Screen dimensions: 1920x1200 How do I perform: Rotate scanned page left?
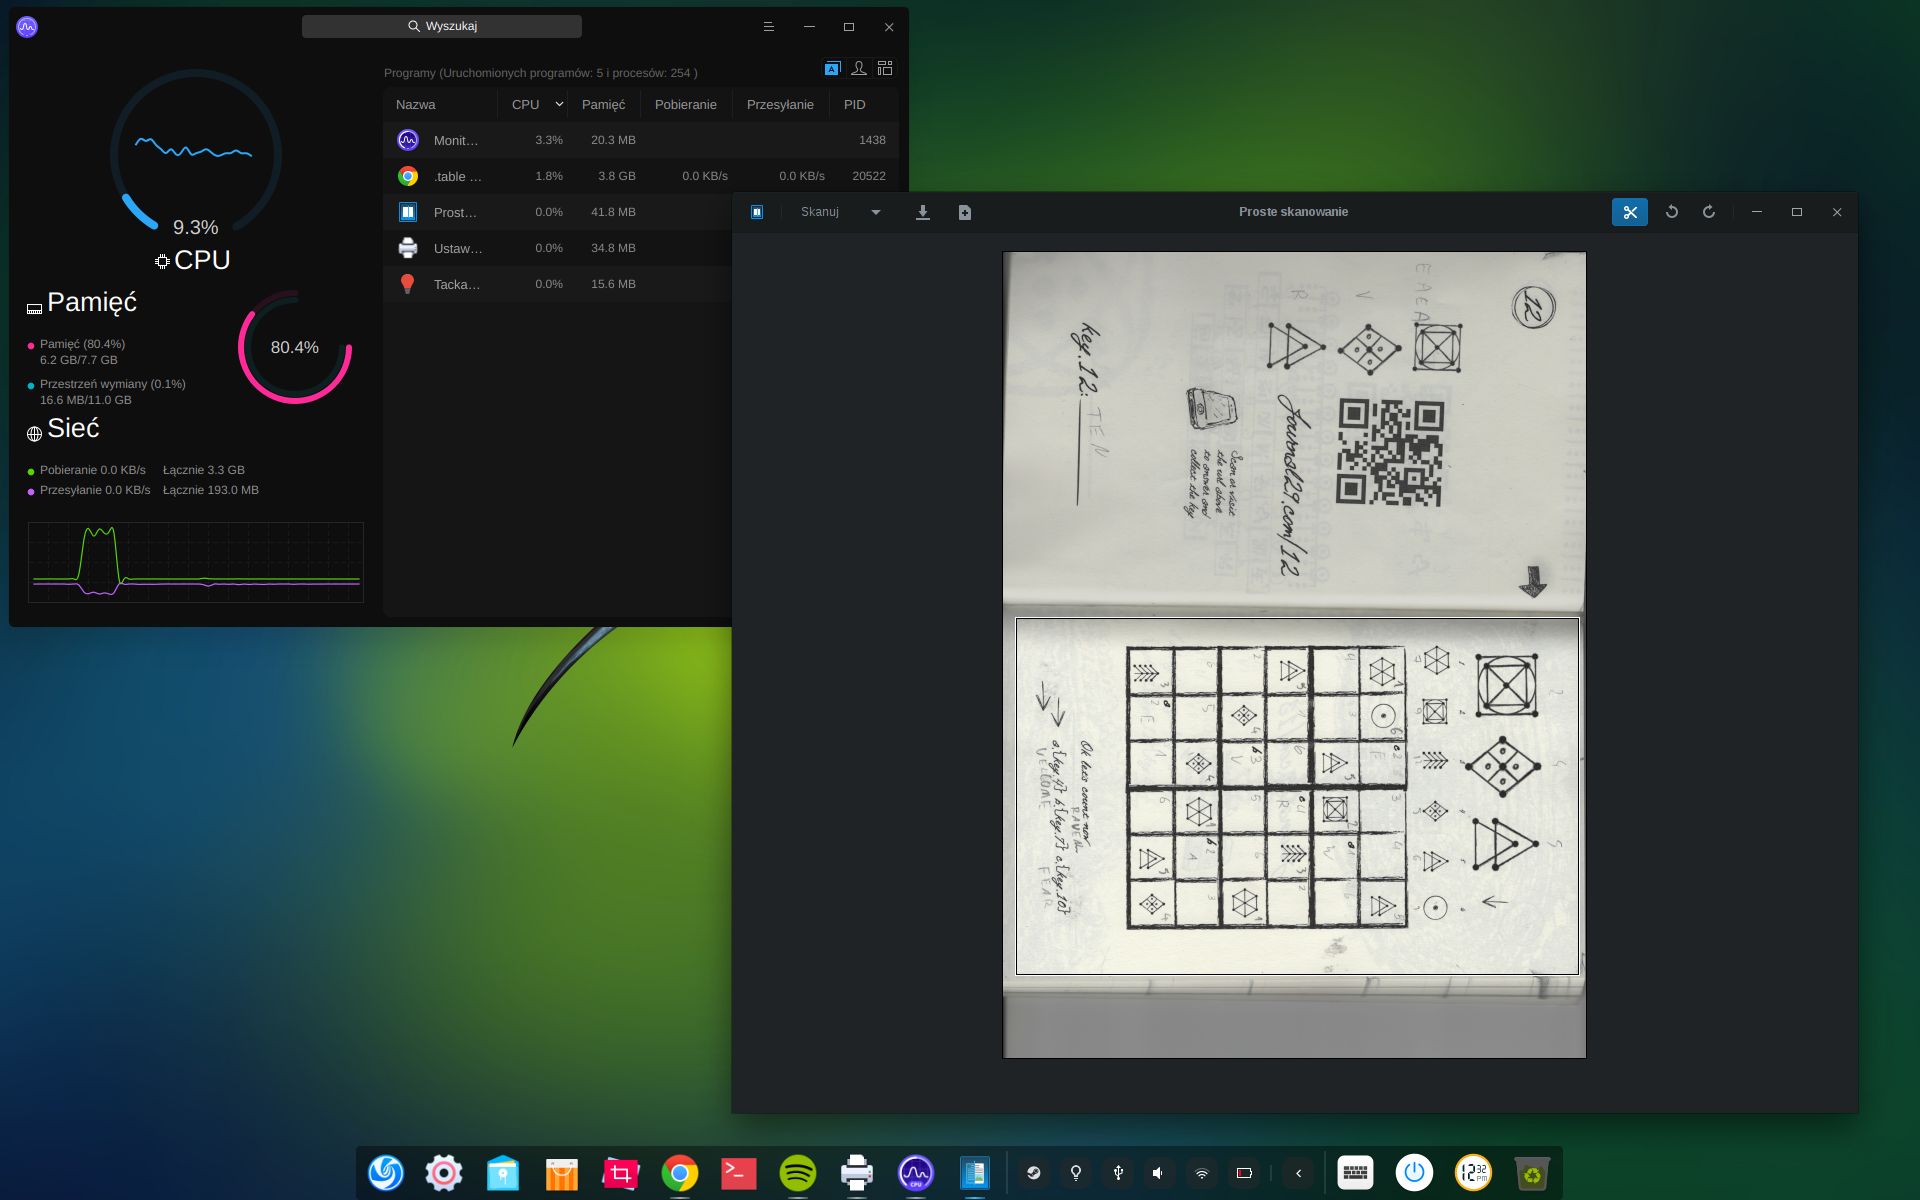[1671, 212]
